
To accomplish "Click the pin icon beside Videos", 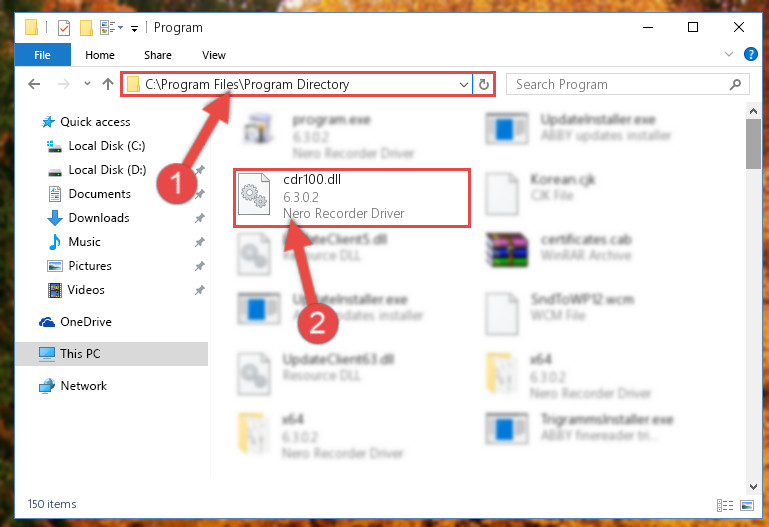I will coord(199,290).
